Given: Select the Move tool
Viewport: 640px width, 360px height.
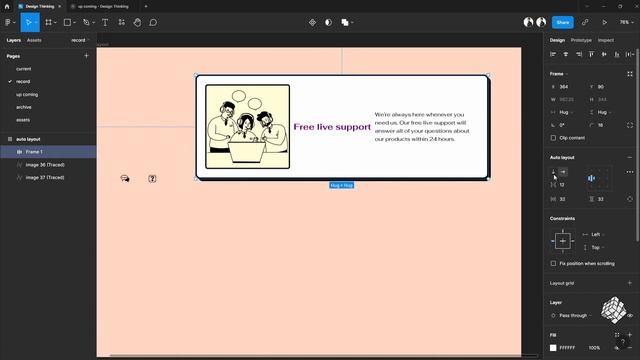Looking at the screenshot, I should [x=28, y=22].
